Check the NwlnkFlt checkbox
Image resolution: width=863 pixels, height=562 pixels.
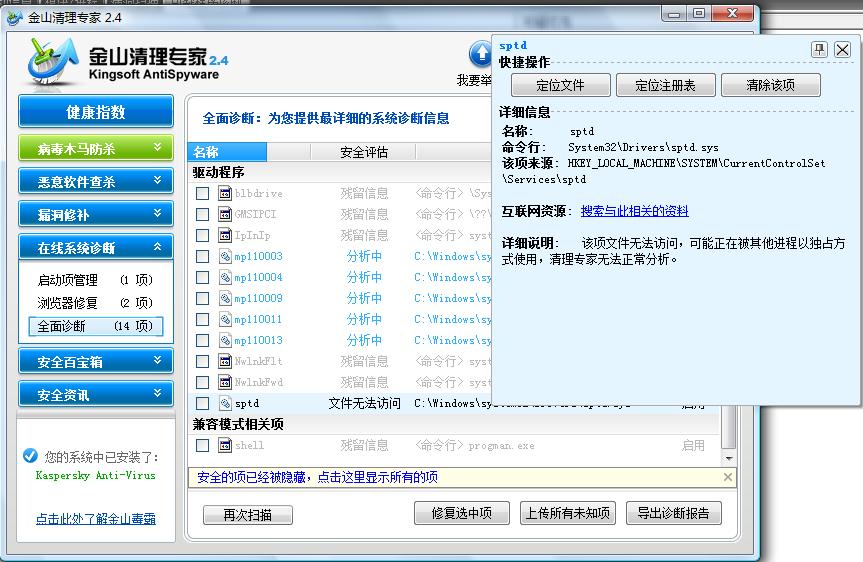tap(203, 361)
